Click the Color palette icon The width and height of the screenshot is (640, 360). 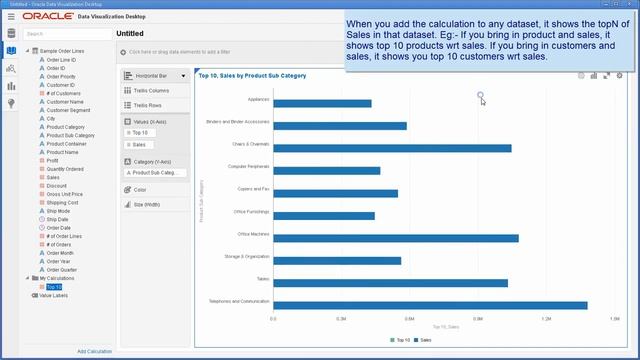128,190
